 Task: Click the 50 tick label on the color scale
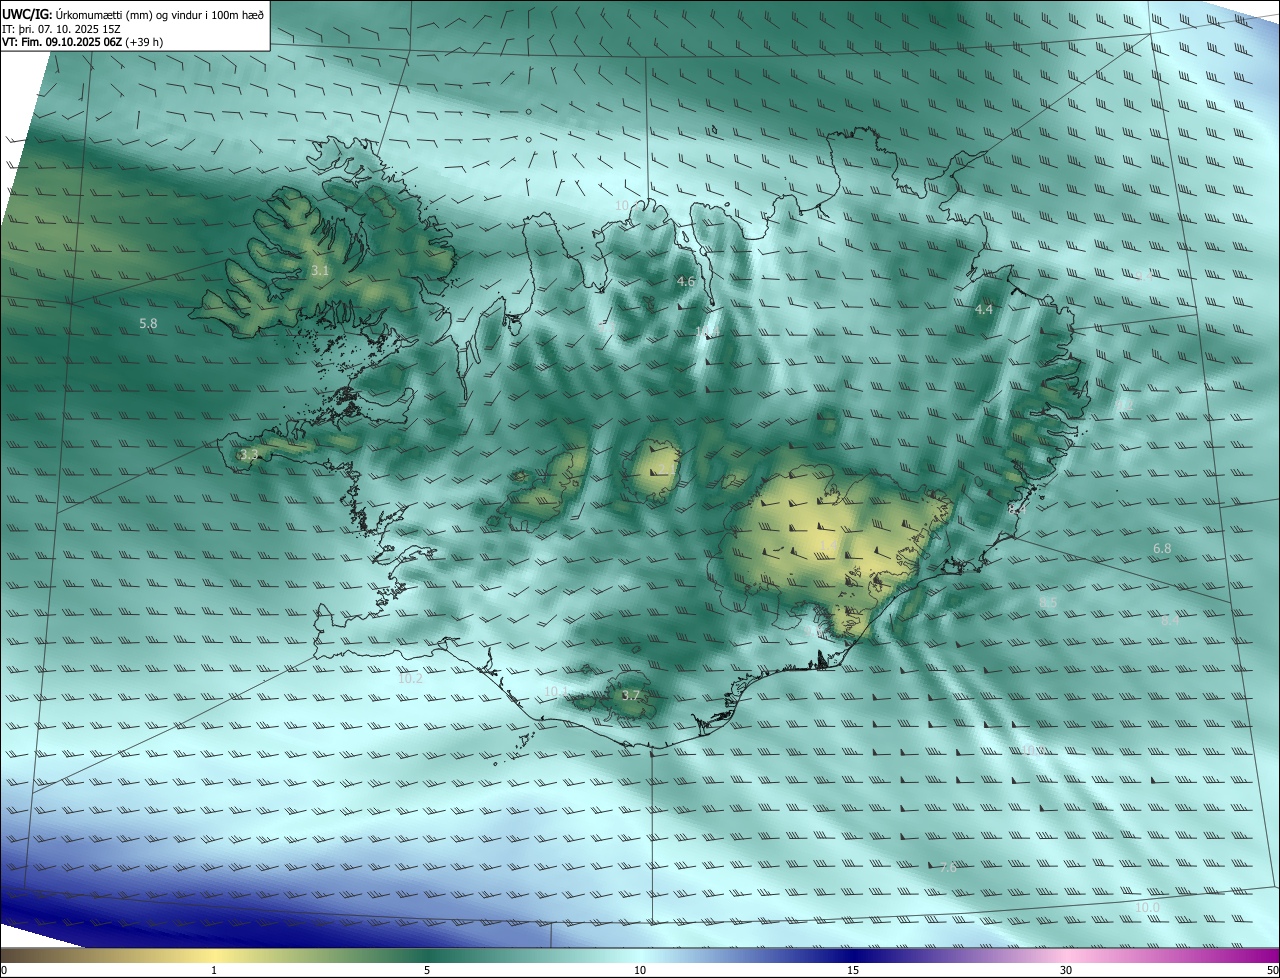pos(1272,970)
